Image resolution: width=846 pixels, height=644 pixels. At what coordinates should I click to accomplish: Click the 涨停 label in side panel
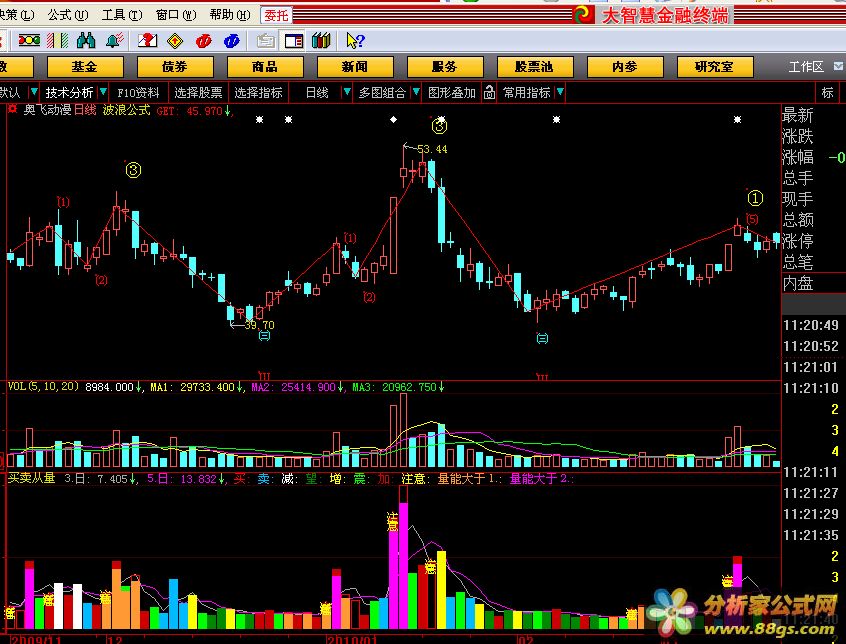coord(797,241)
